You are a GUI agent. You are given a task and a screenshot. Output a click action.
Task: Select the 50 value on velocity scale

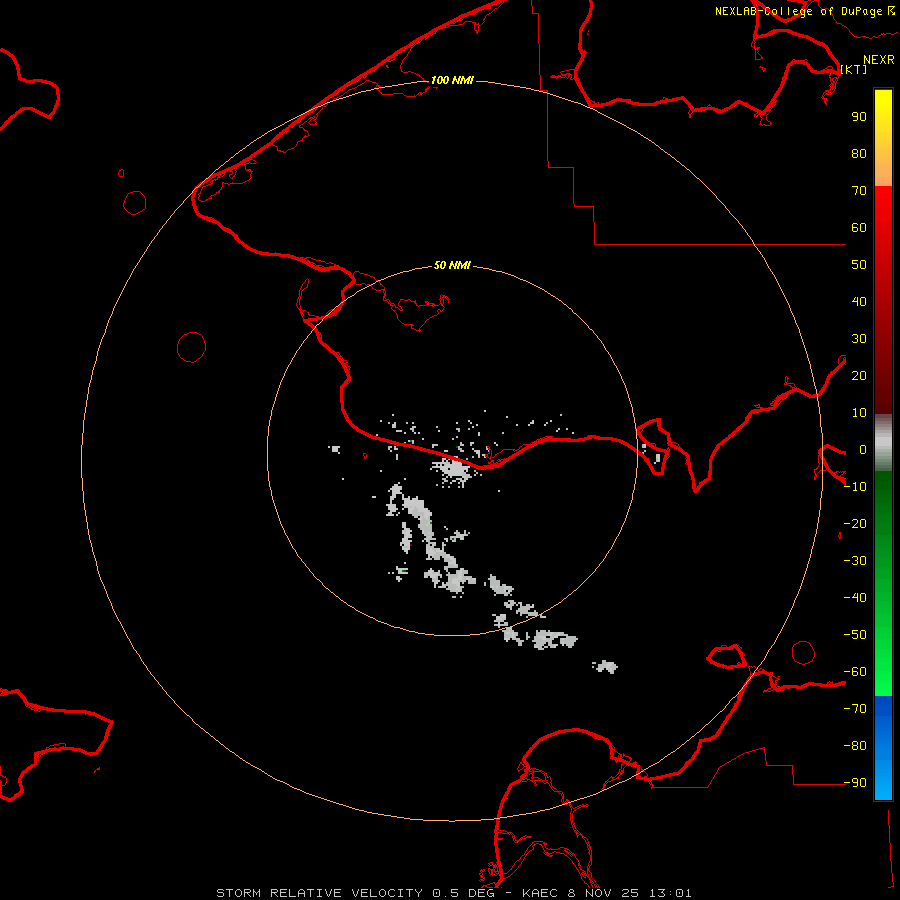tap(859, 265)
